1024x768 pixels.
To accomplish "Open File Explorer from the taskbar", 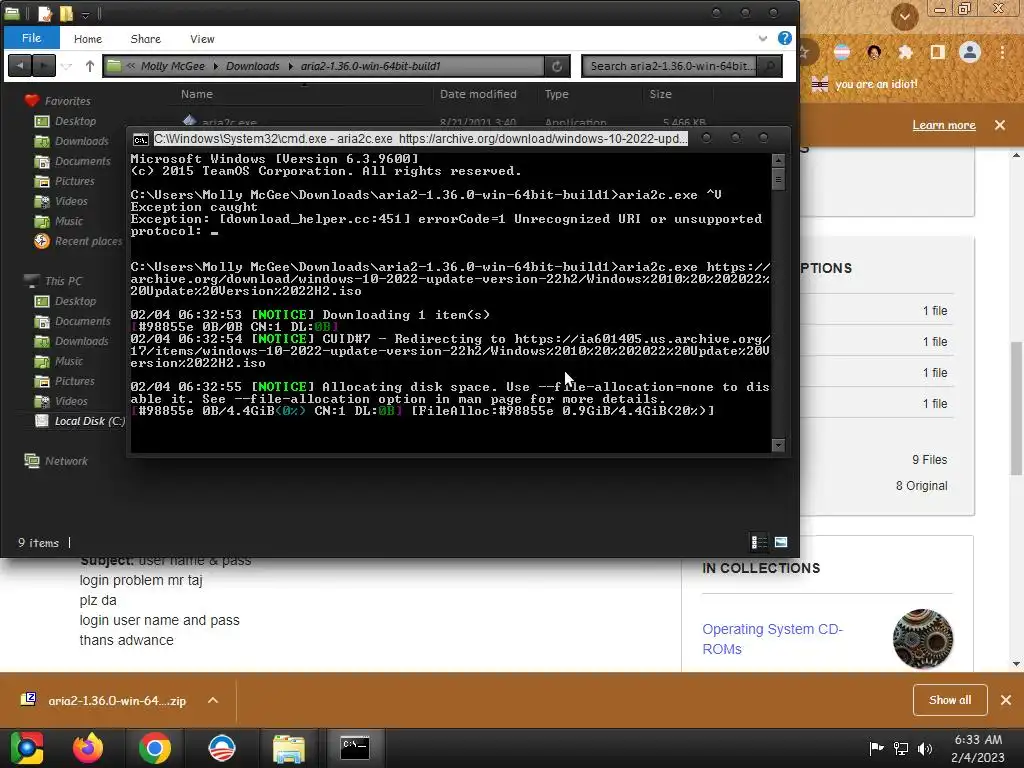I will coord(289,748).
